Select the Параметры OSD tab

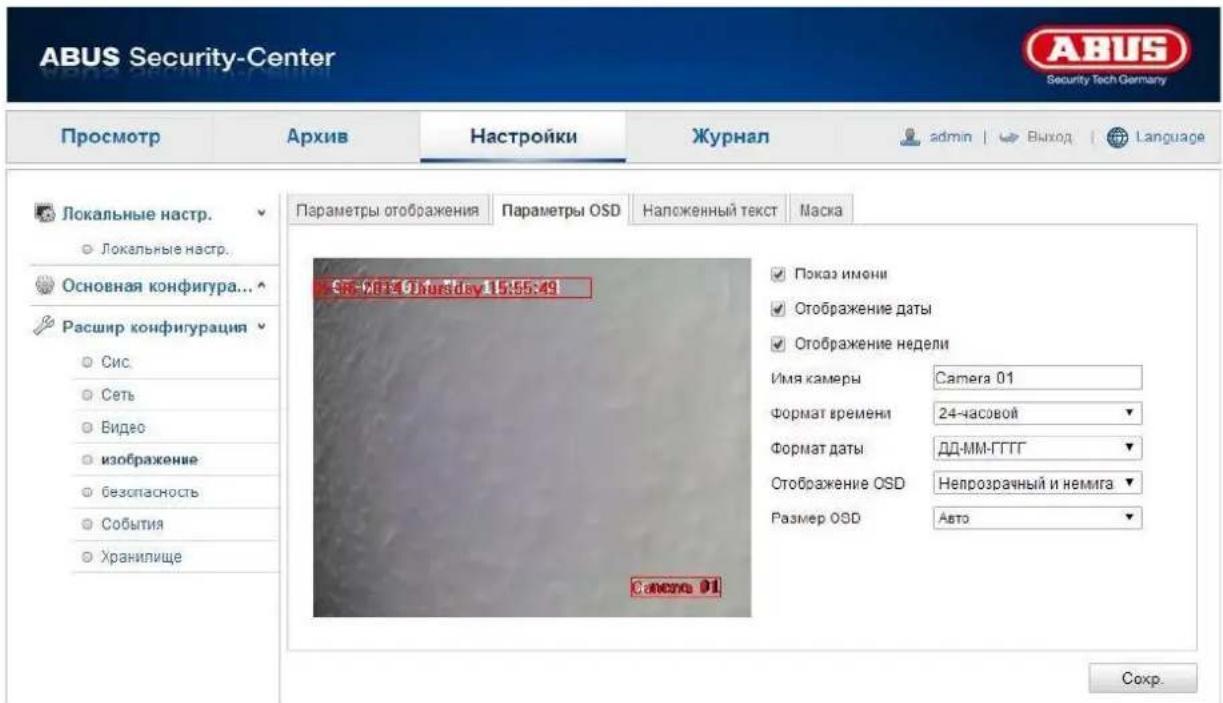coord(561,210)
